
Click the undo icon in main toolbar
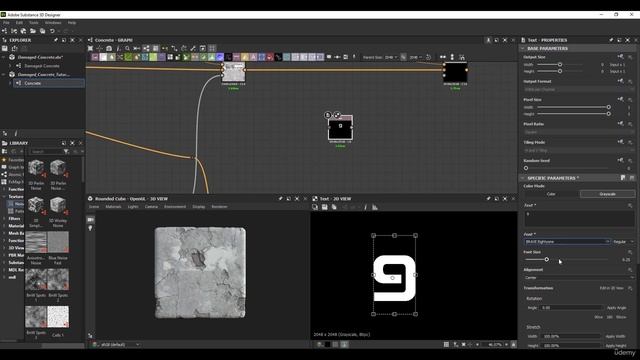[52, 31]
